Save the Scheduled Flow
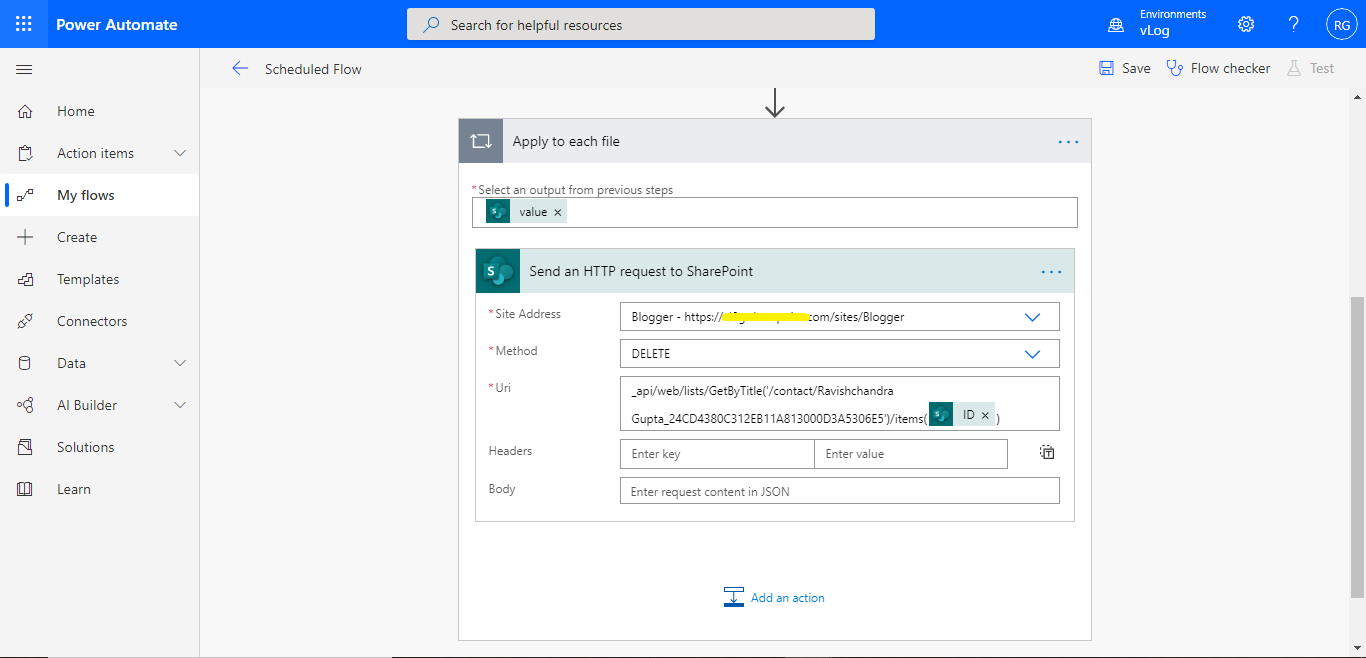Viewport: 1366px width, 658px height. (1124, 67)
